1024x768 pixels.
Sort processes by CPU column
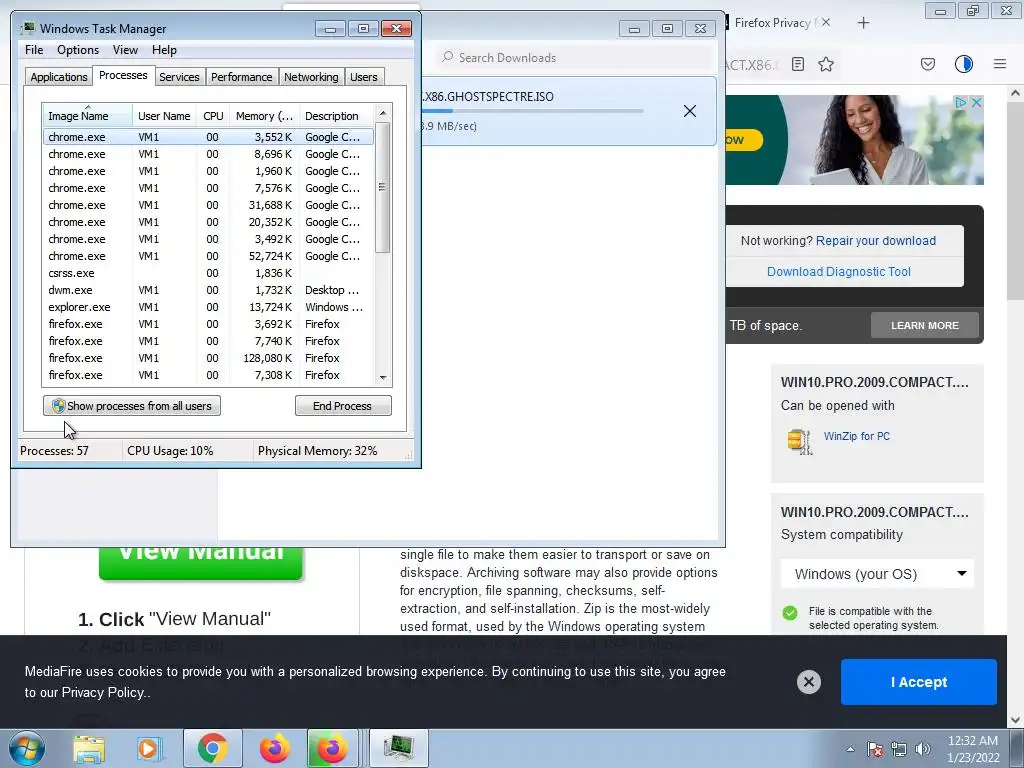[213, 116]
